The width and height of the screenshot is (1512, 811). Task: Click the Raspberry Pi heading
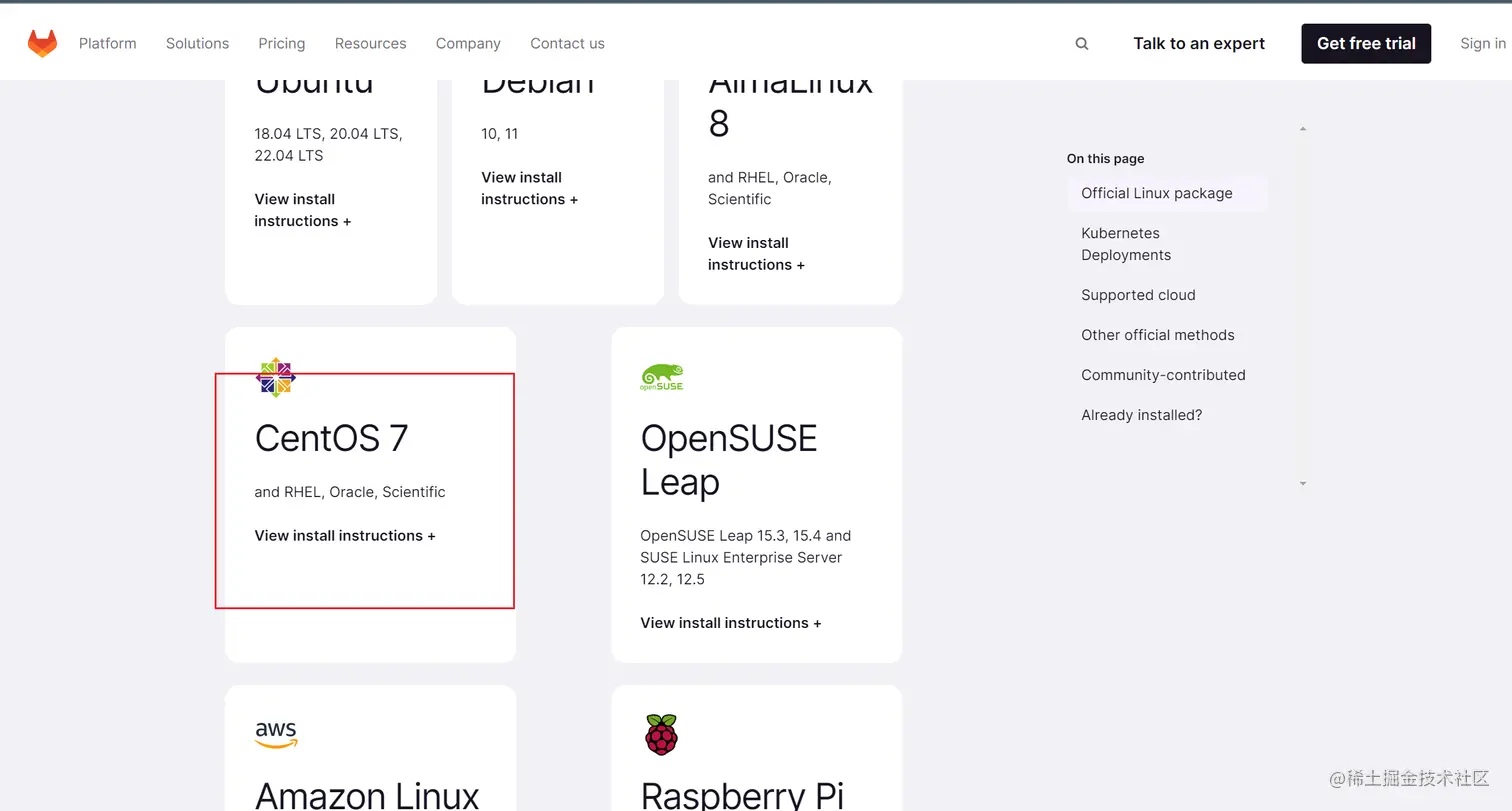[x=742, y=796]
